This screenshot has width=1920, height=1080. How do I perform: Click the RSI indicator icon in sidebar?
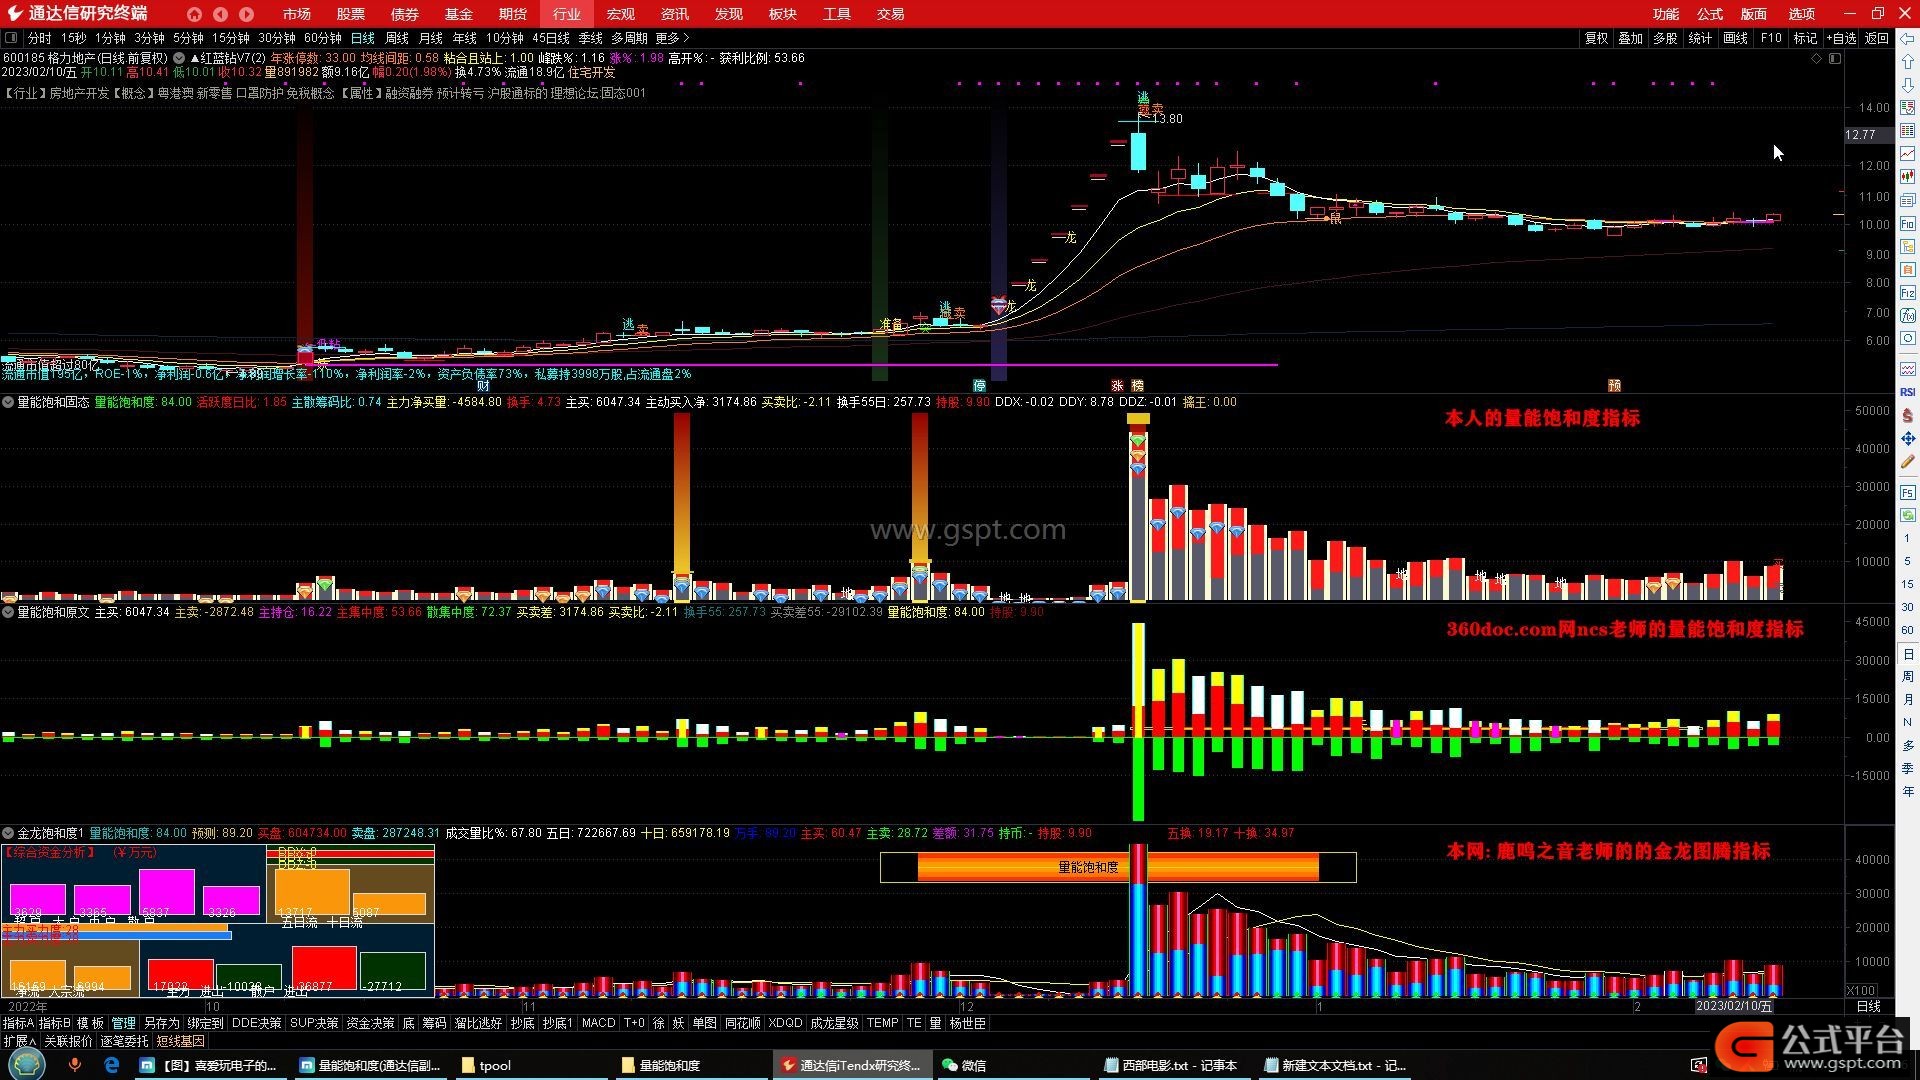pyautogui.click(x=1908, y=392)
